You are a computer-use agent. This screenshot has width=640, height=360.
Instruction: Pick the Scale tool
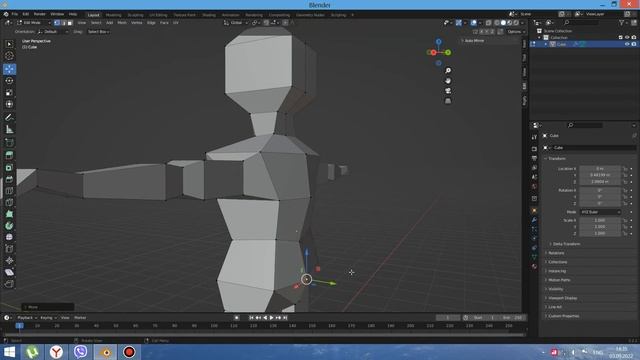pos(9,93)
